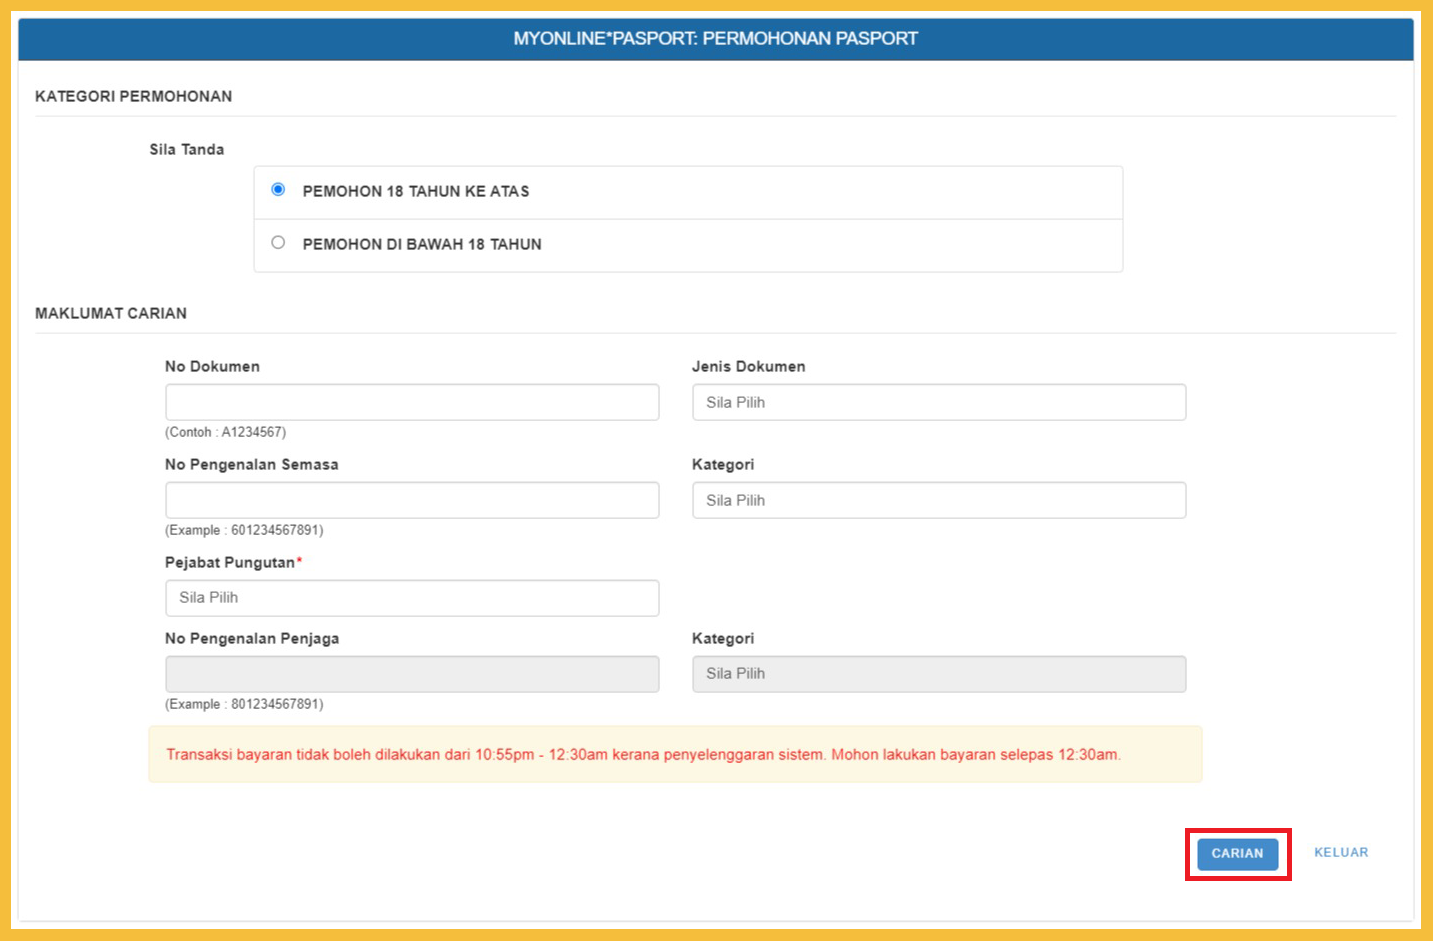Click the 'Sila Tanda' label
The height and width of the screenshot is (941, 1433).
(x=187, y=149)
